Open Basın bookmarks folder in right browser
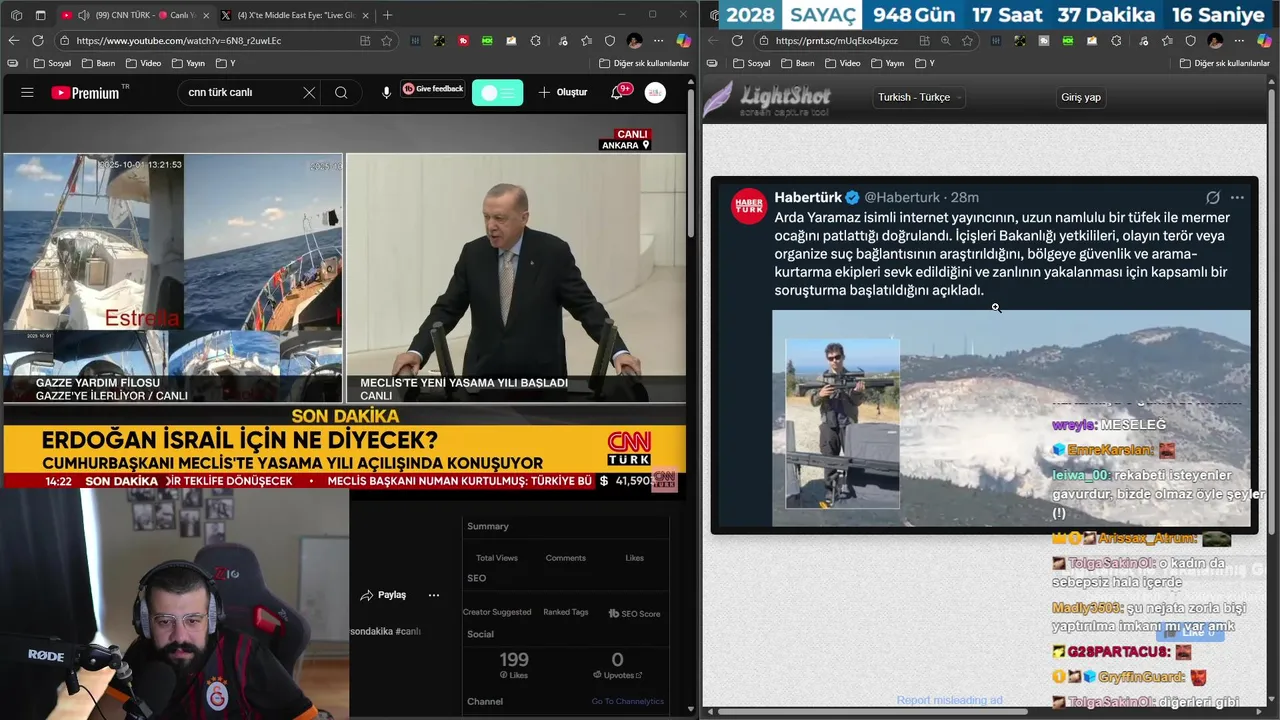The image size is (1280, 720). click(798, 63)
